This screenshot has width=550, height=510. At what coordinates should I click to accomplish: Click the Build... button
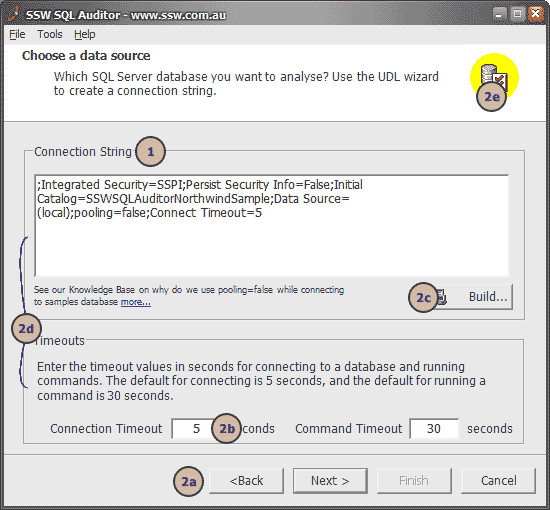coord(475,297)
